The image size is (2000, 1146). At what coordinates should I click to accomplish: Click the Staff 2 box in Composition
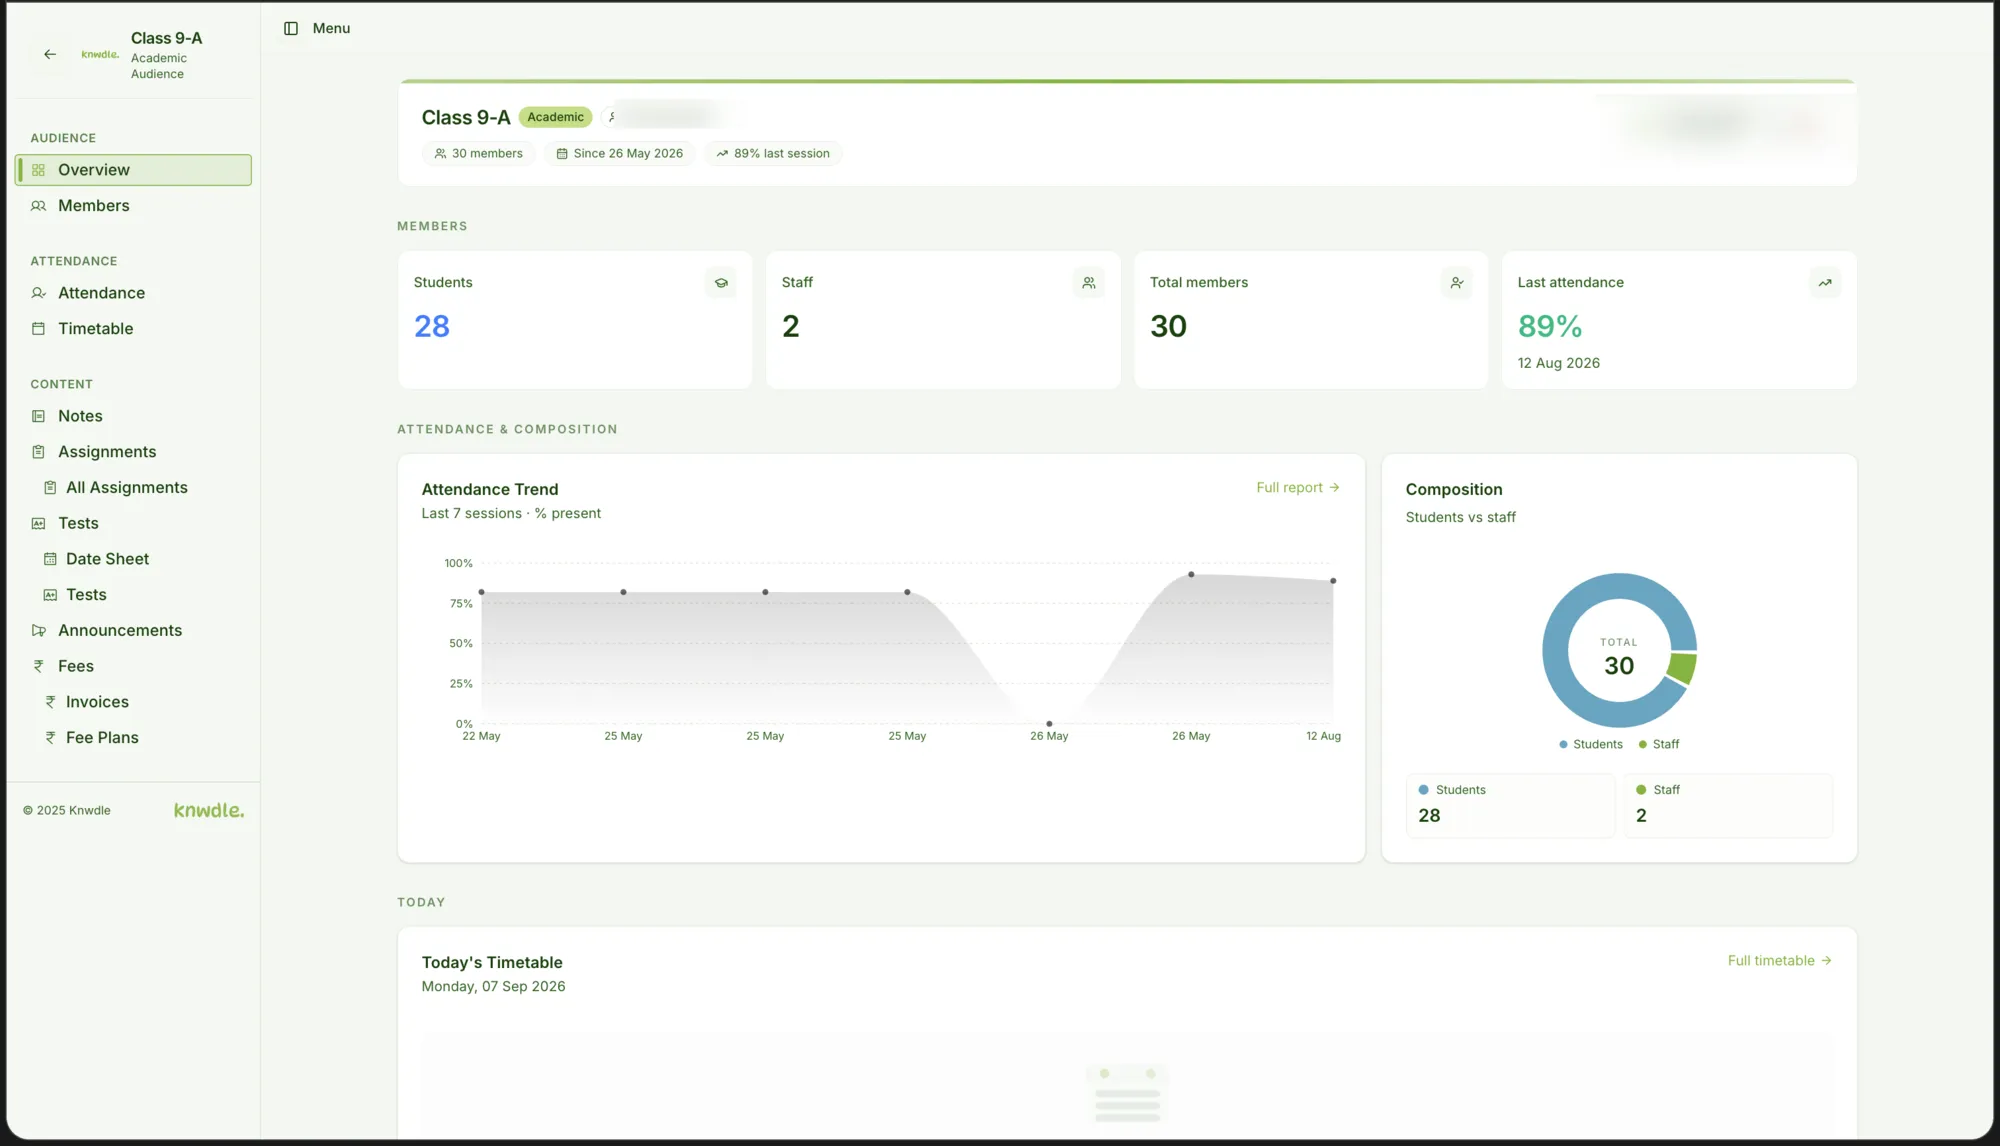(x=1728, y=805)
